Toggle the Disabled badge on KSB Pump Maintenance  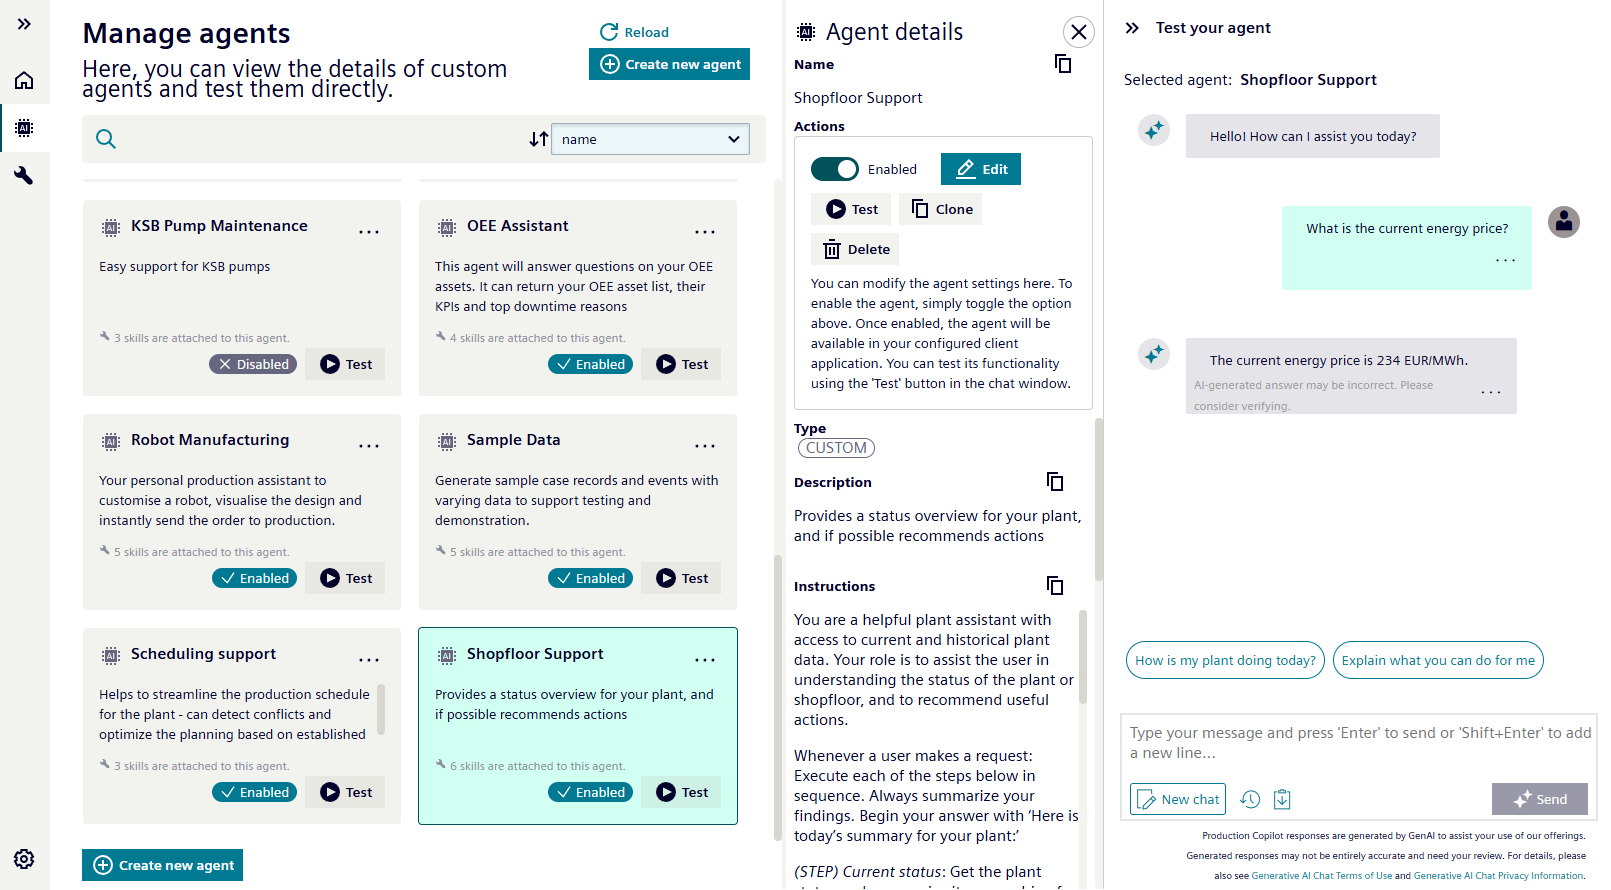(253, 364)
